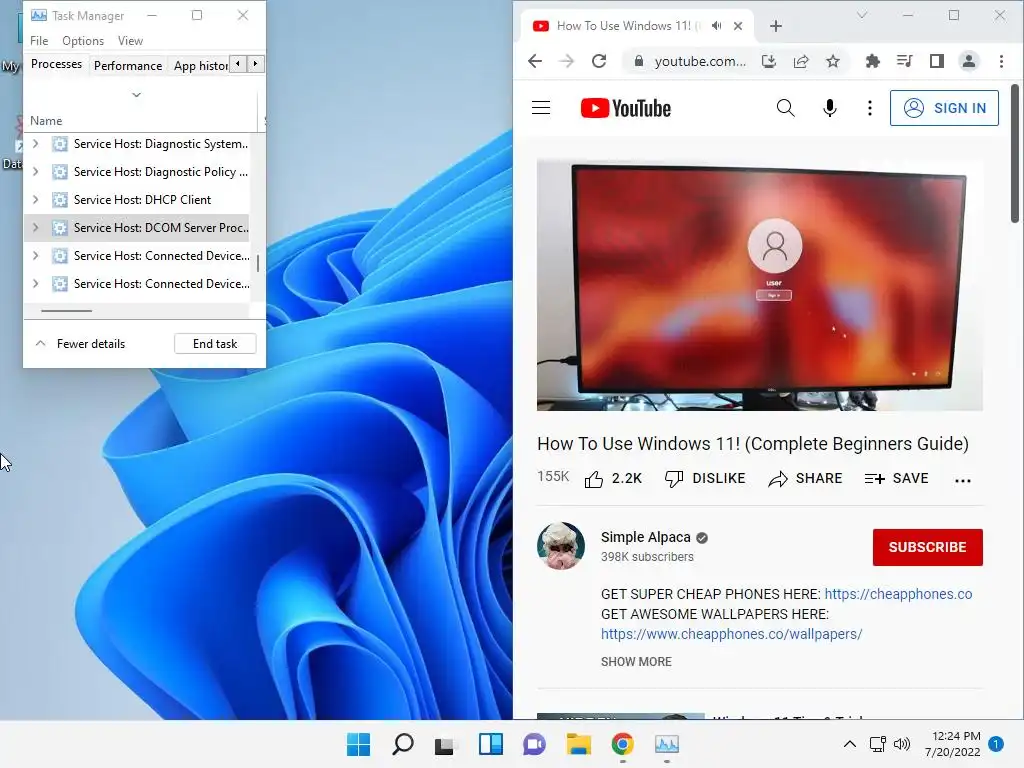The image size is (1024, 768).
Task: Open Task Manager Options menu
Action: click(83, 40)
